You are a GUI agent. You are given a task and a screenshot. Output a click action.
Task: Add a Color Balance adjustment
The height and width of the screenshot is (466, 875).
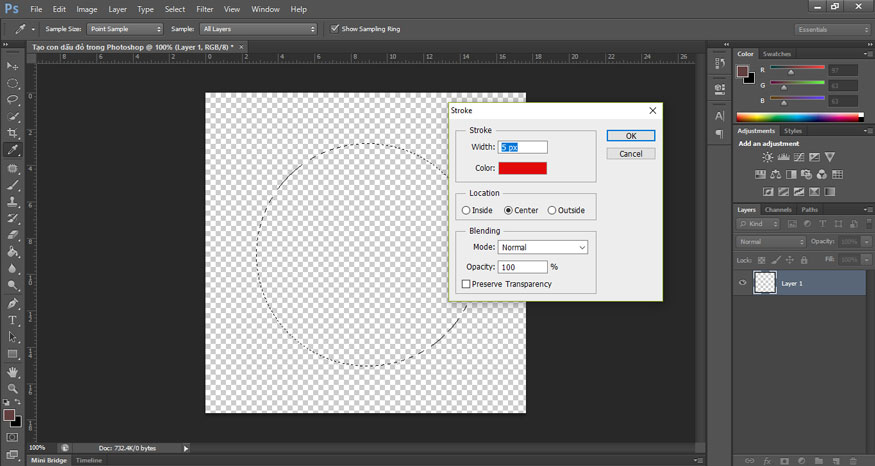point(776,175)
